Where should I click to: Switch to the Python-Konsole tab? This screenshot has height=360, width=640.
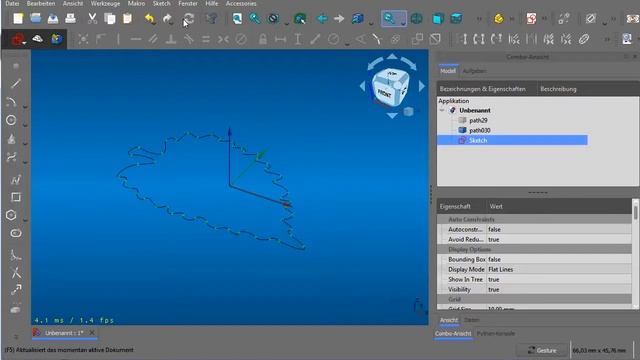[496, 333]
